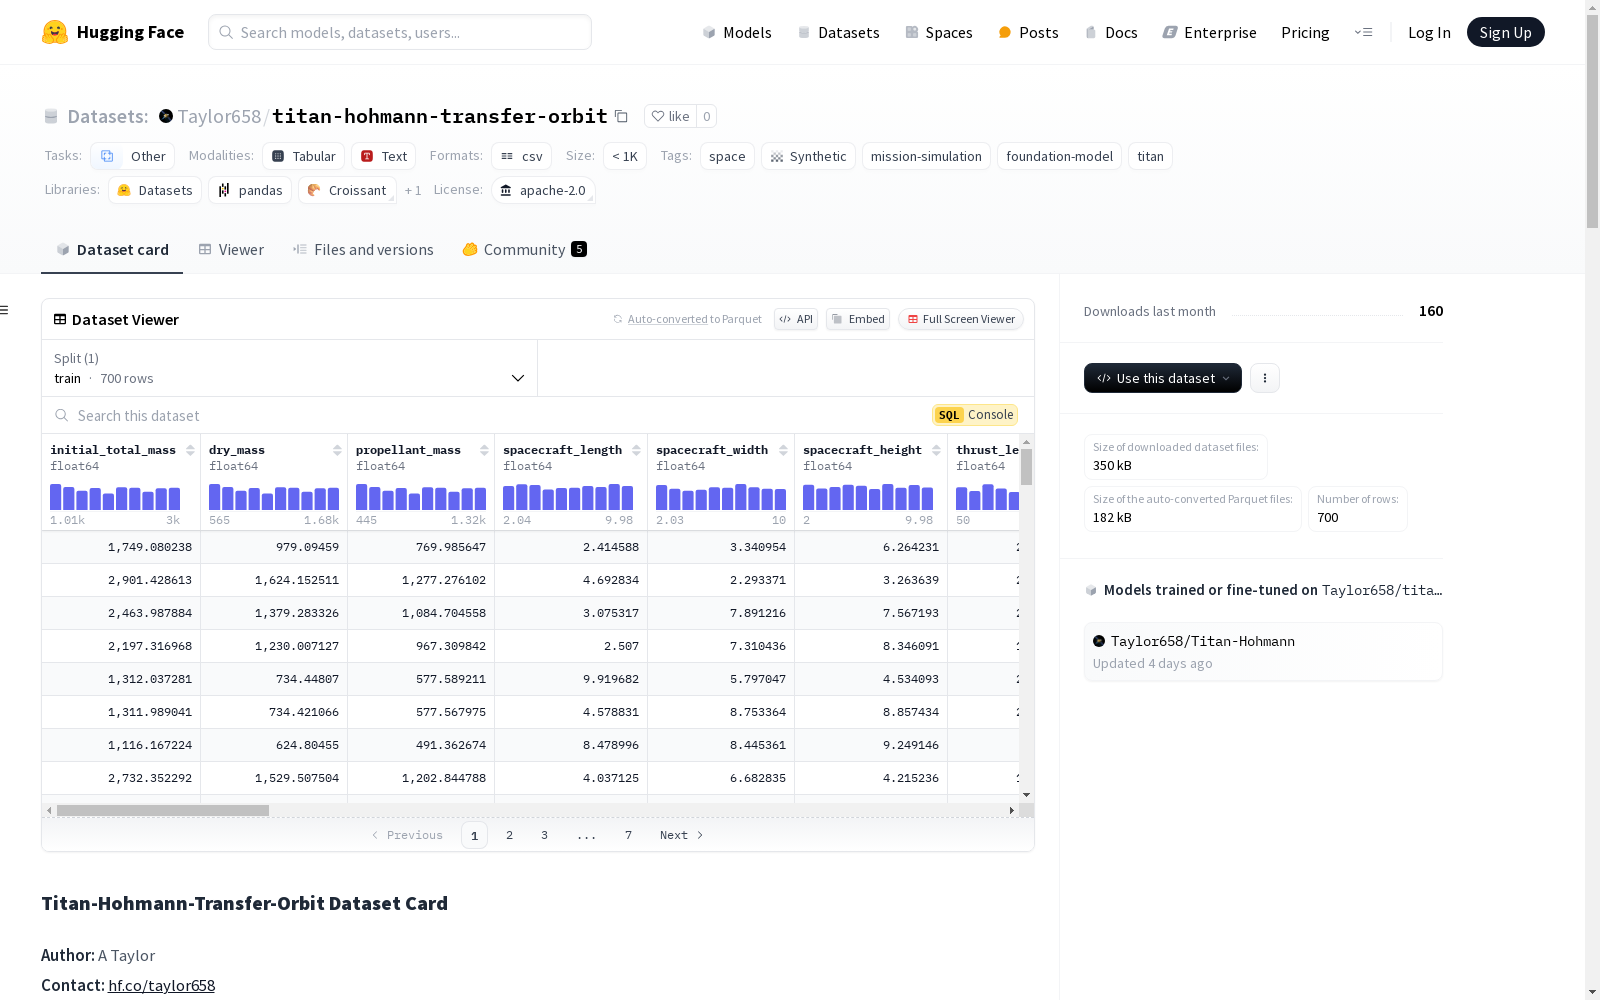This screenshot has width=1600, height=1000.
Task: Go to page 2 of the table
Action: click(x=509, y=835)
